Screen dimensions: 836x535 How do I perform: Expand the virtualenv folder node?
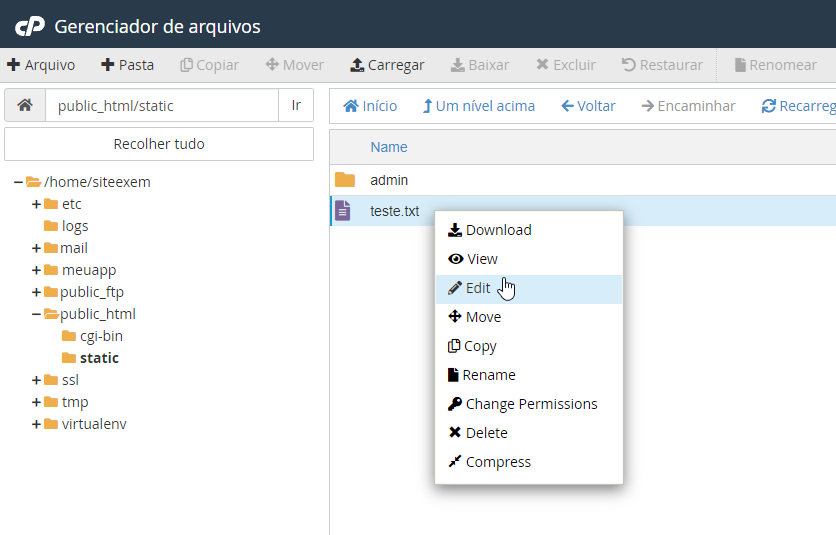36,424
